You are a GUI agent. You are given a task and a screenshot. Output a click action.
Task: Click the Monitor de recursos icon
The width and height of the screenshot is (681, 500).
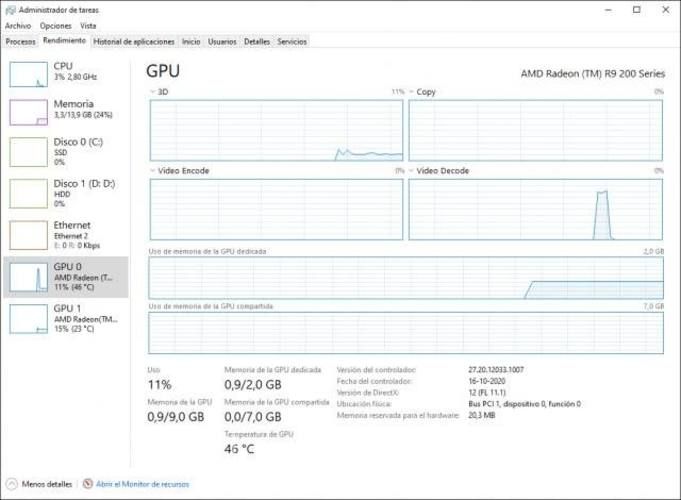pyautogui.click(x=88, y=483)
